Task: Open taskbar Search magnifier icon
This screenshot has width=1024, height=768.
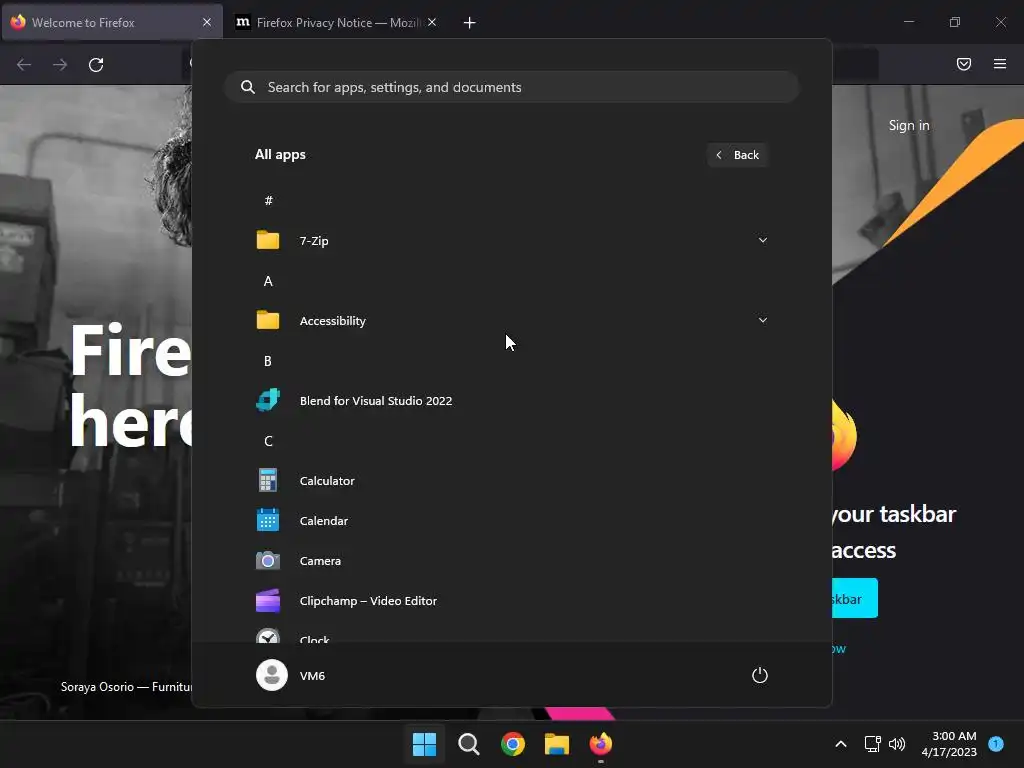Action: point(469,744)
